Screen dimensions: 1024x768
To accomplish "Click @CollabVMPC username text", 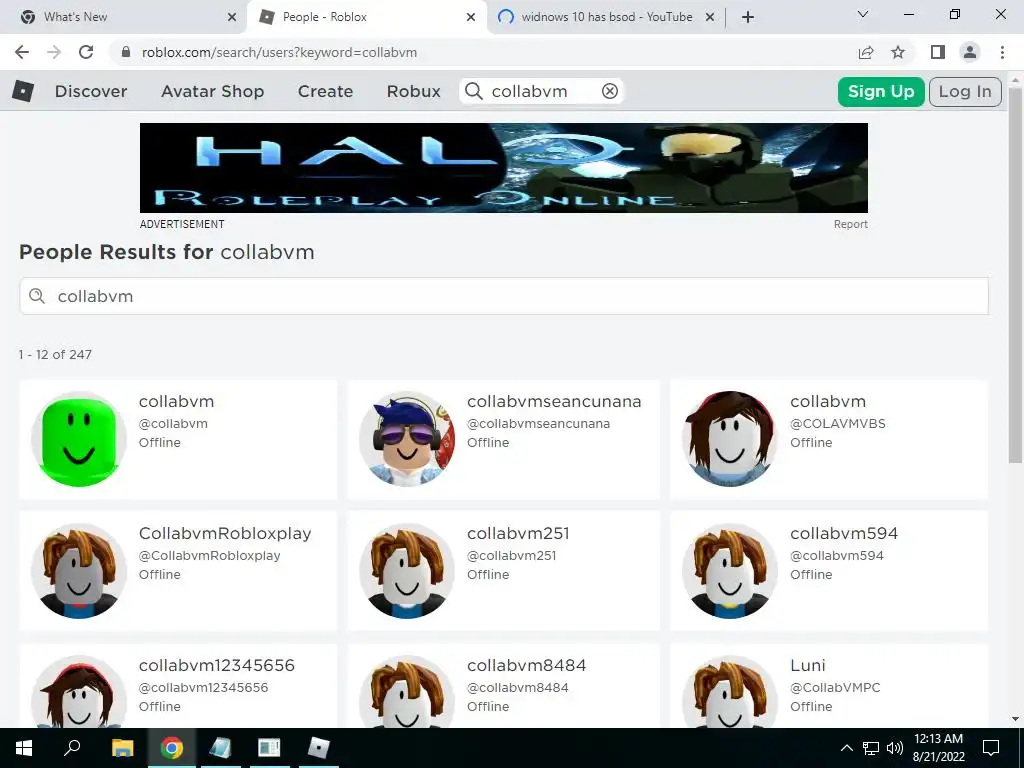I will click(835, 688).
